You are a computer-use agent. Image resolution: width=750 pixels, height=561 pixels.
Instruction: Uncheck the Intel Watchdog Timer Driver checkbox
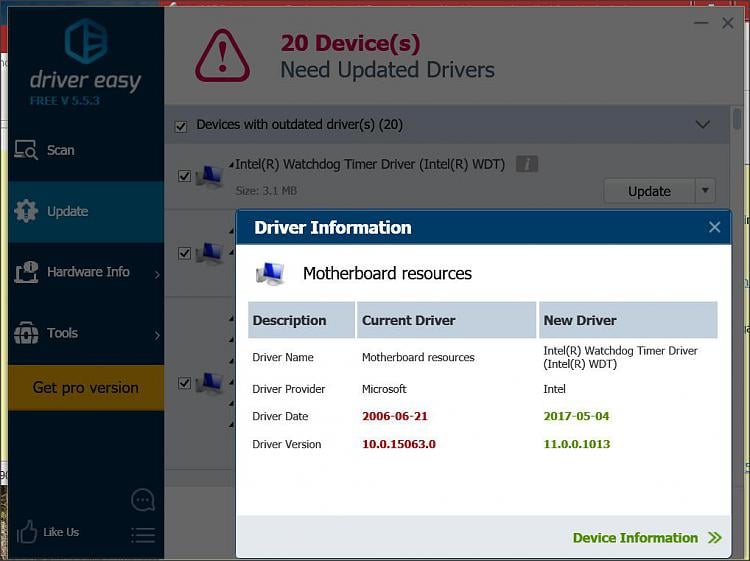pos(184,176)
